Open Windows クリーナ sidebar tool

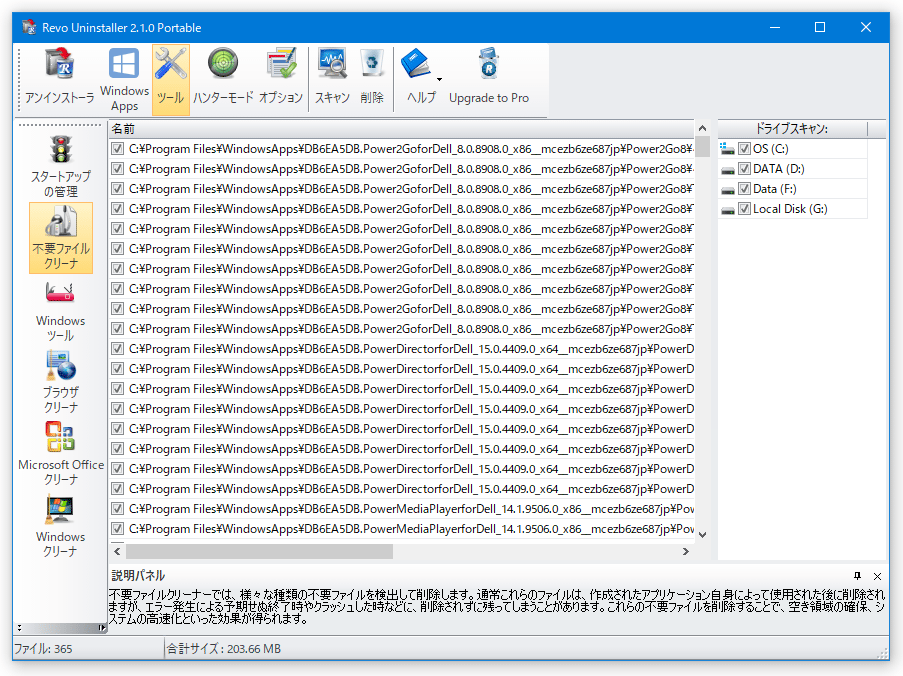60,526
